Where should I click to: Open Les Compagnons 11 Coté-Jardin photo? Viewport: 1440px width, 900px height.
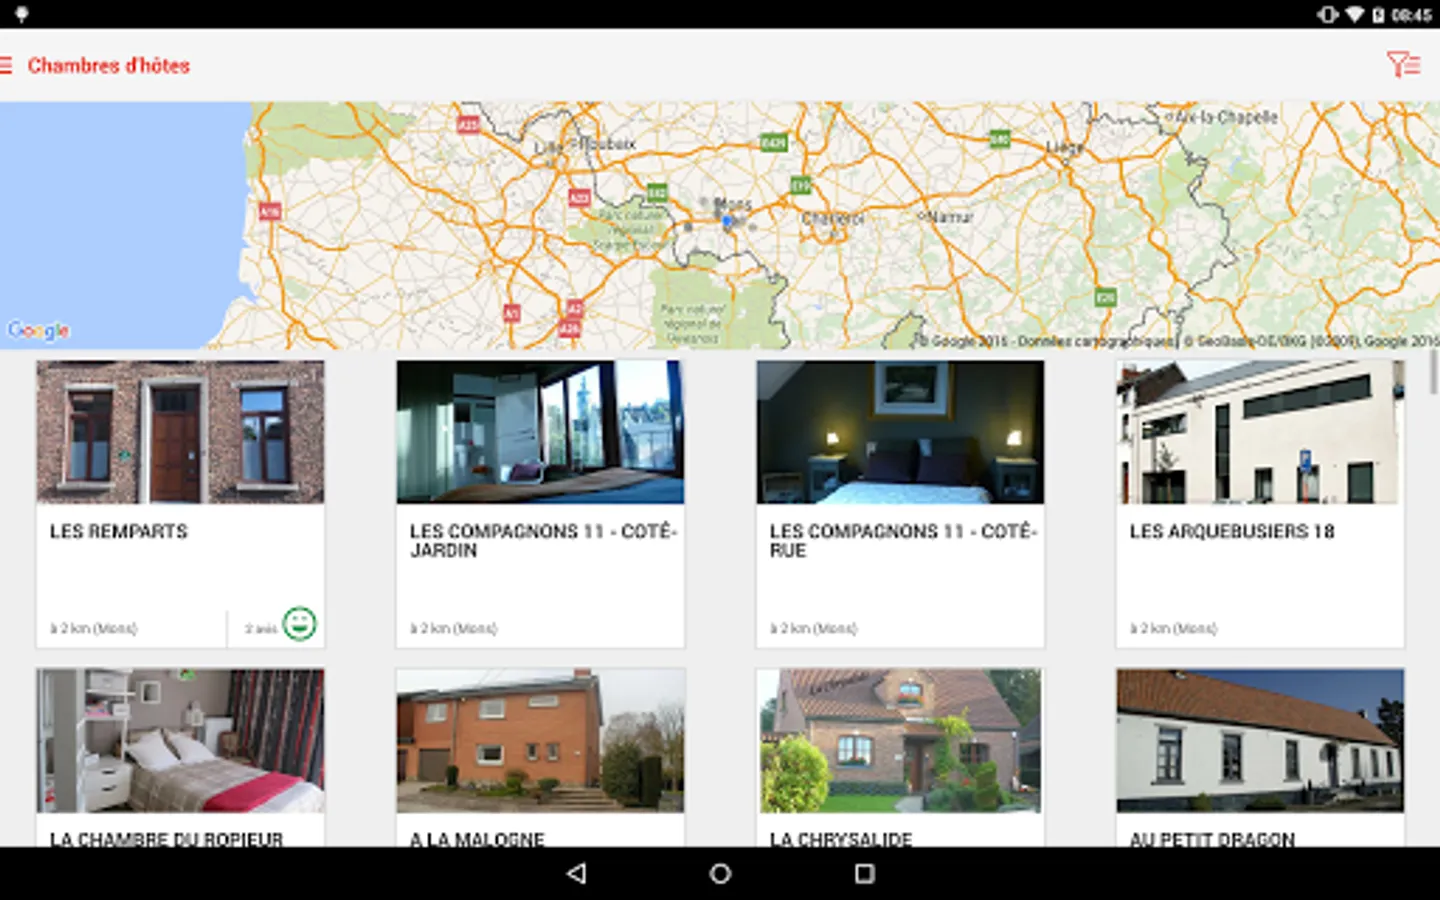tap(540, 432)
